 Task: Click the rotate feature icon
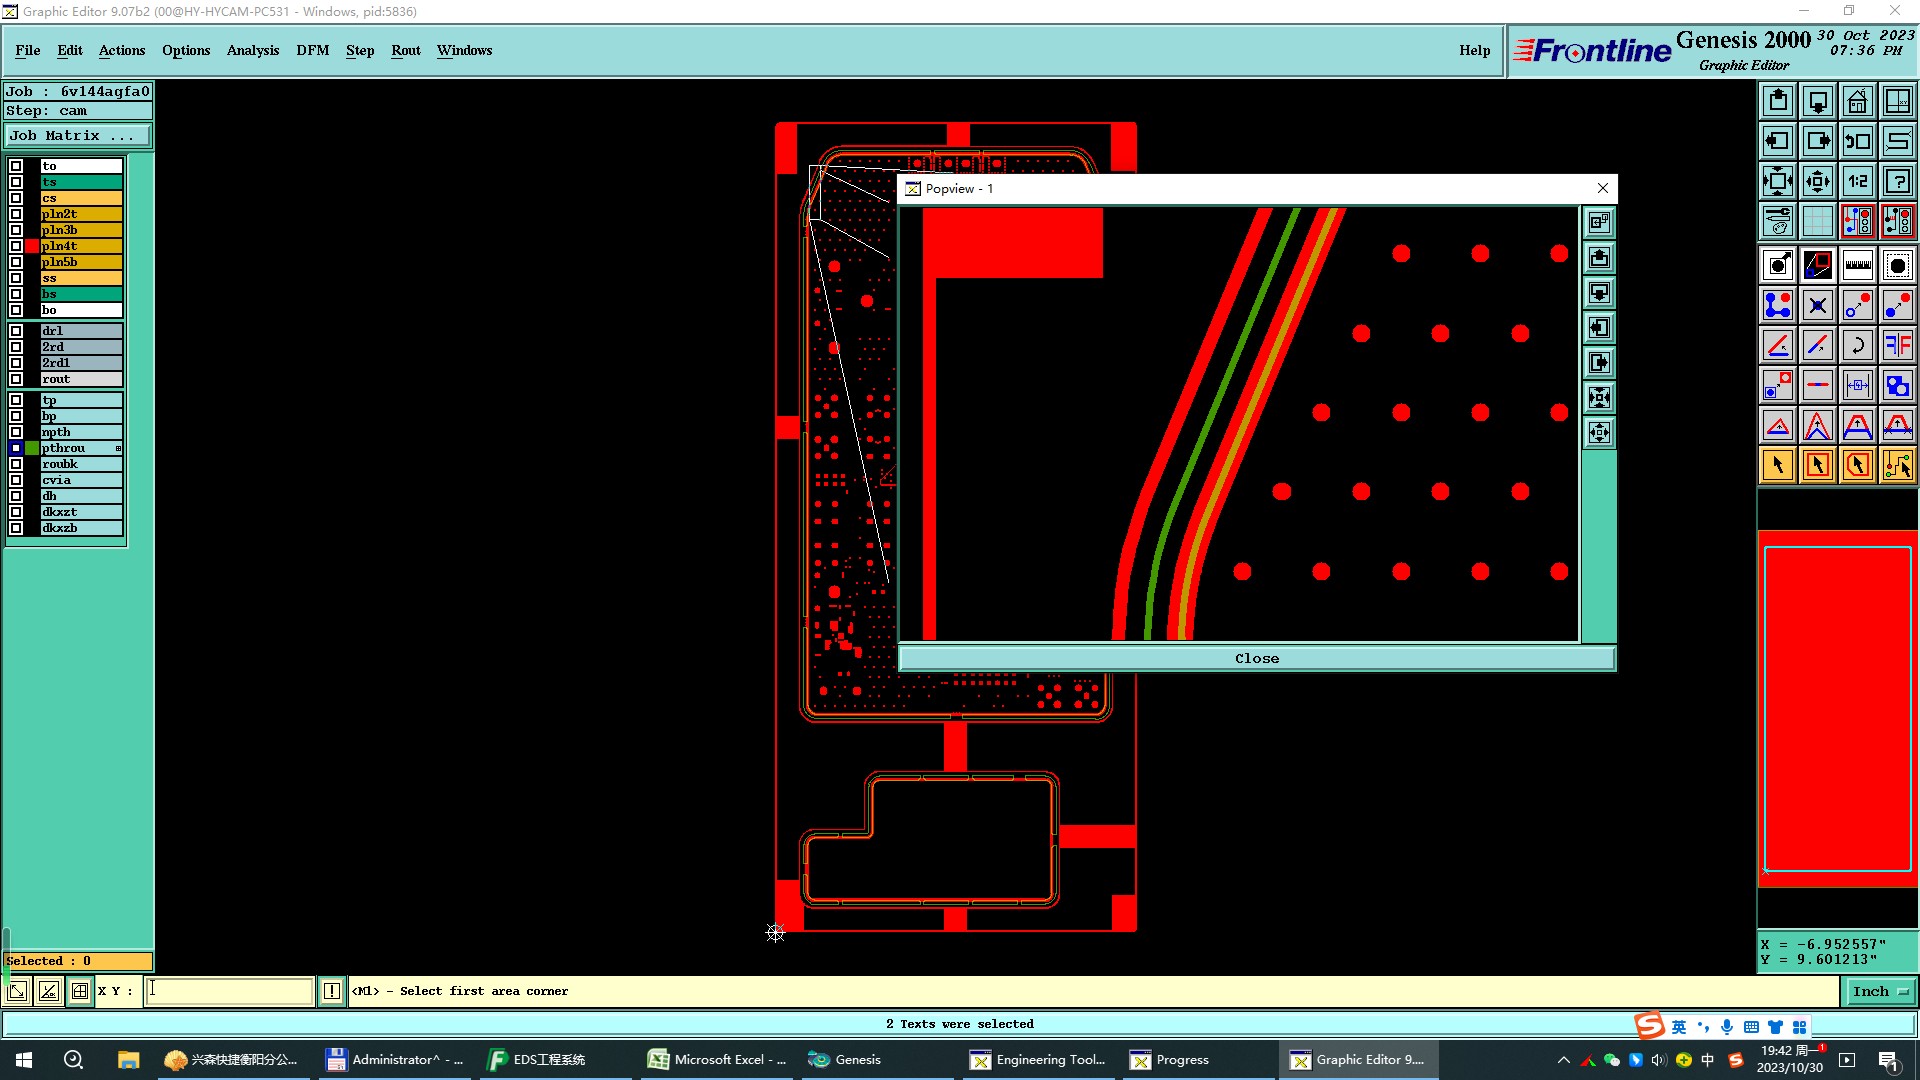click(x=1857, y=345)
